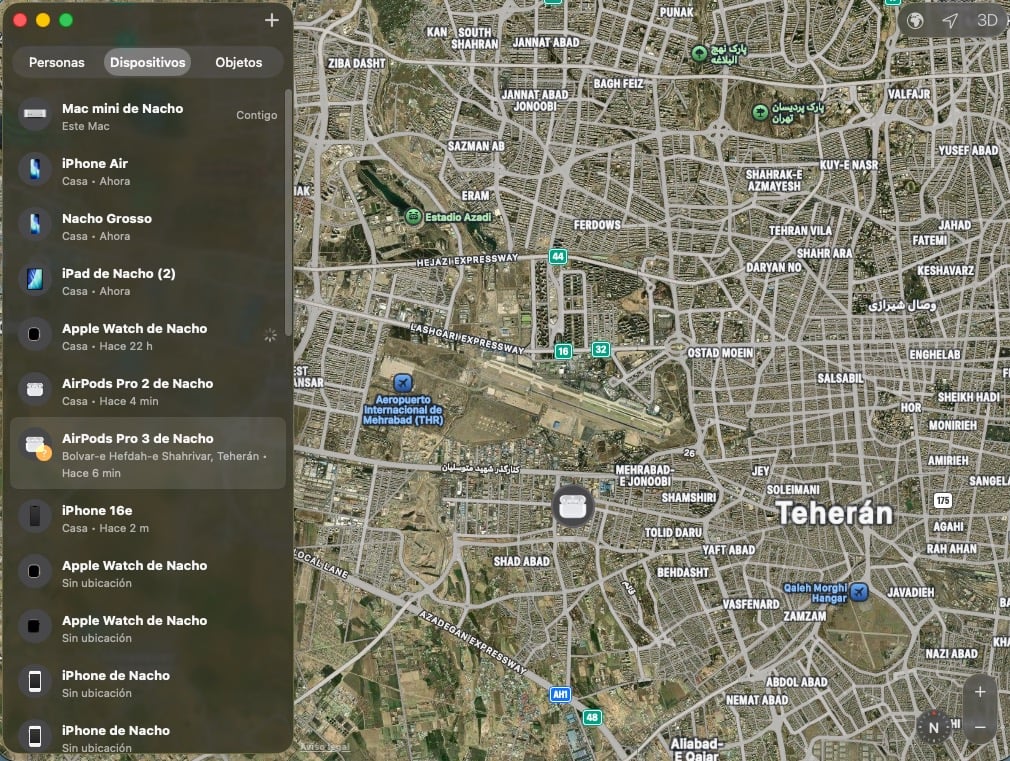
Task: Click the current location arrow icon
Action: (950, 21)
